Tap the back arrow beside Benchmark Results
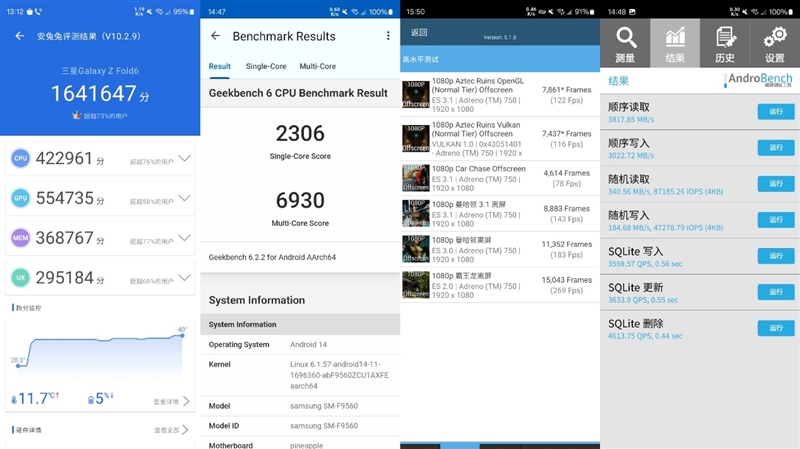This screenshot has height=449, width=800. pos(215,36)
